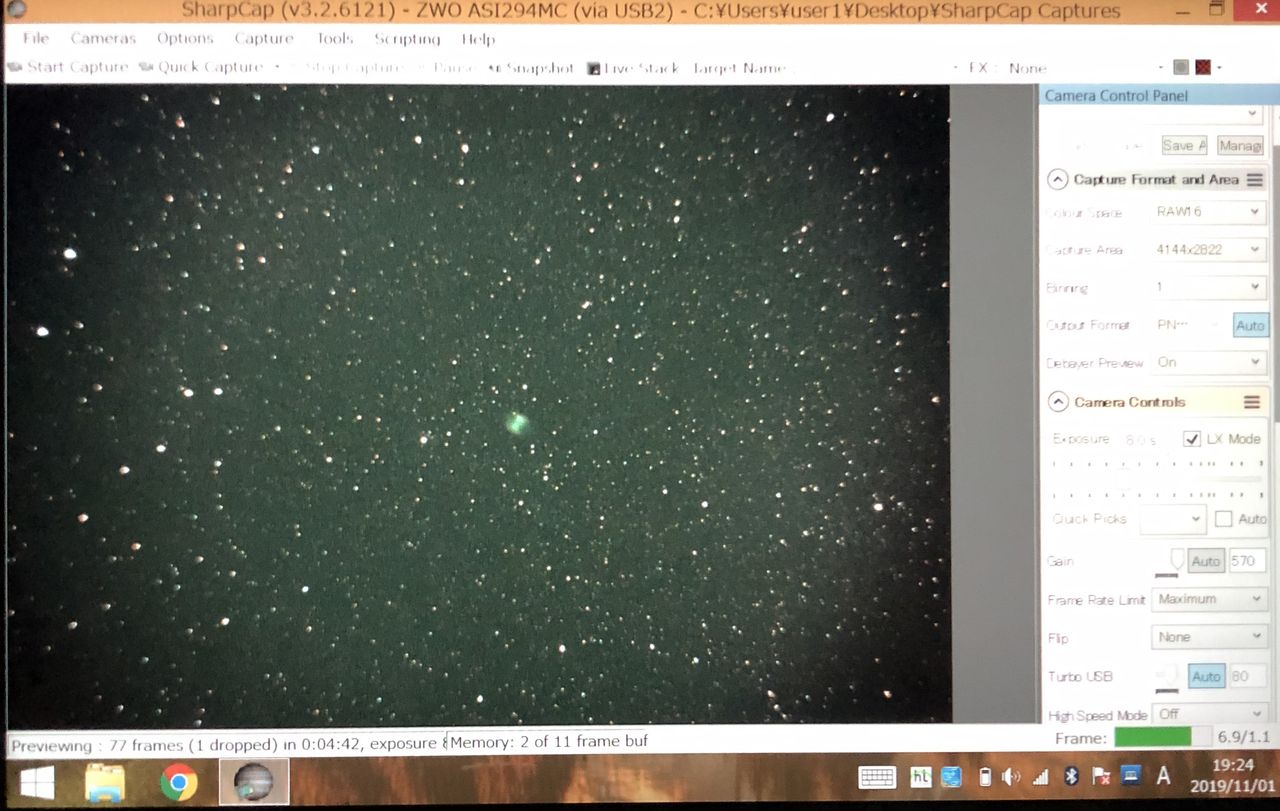Click the Pause toolbar button
The image size is (1280, 811).
click(x=446, y=68)
